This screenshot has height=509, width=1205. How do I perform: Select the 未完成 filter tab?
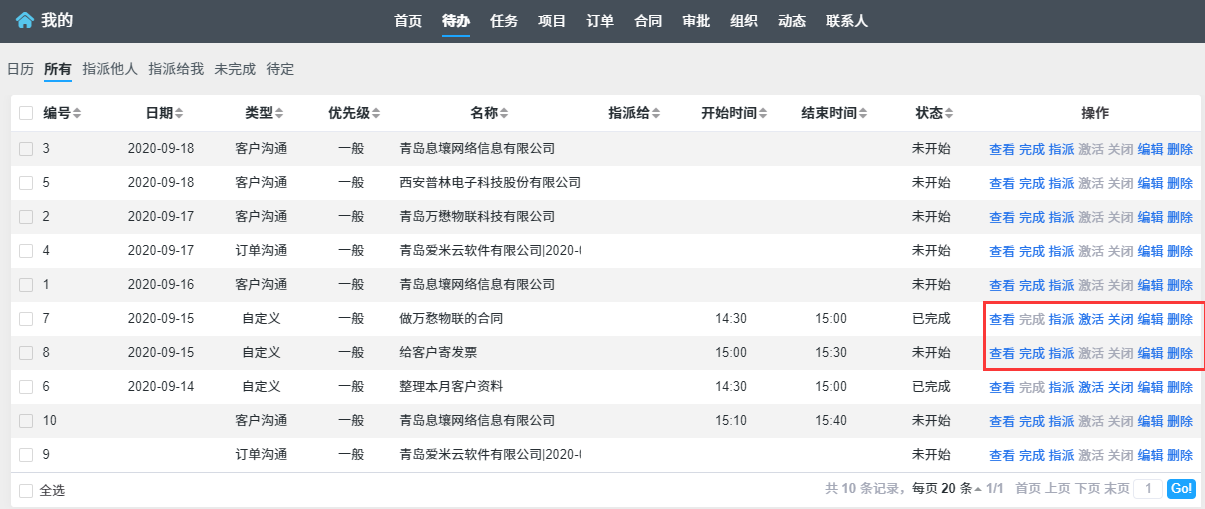pos(235,69)
